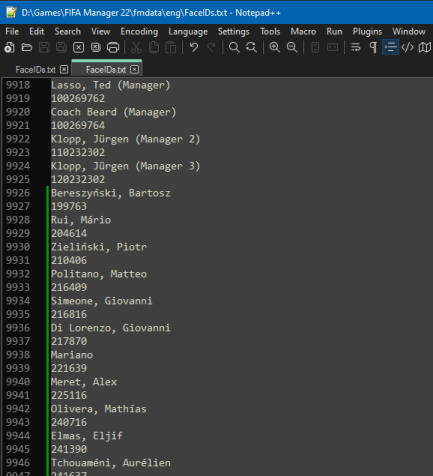Screen dimensions: 433x476
Task: Click text 'Politano, Matteo'
Action: point(99,274)
